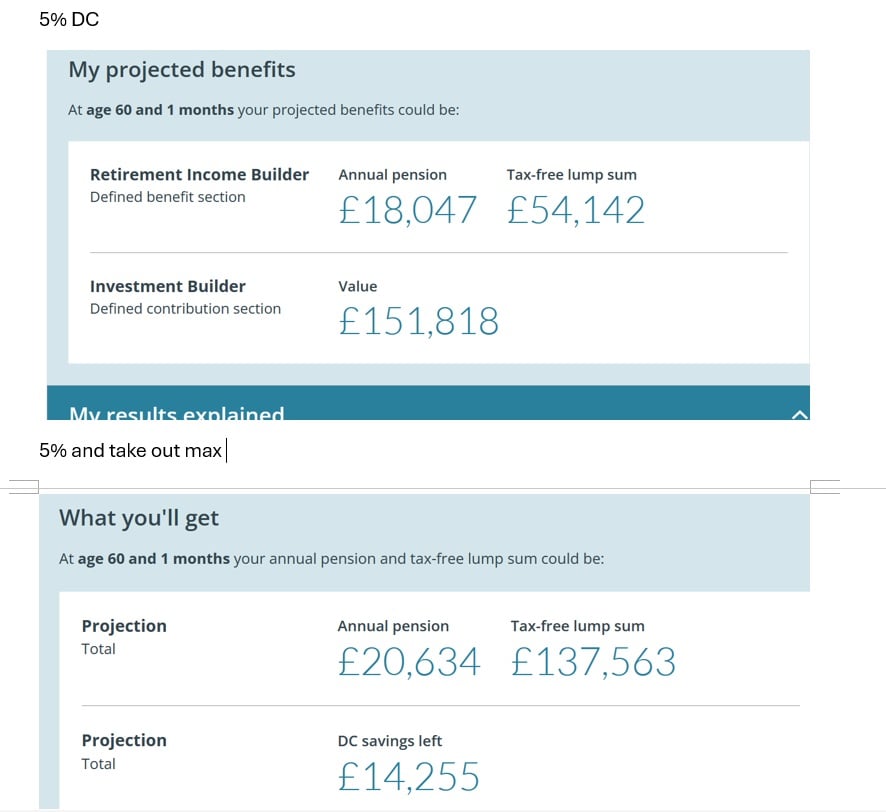
Task: Click the £20,634 annual pension projection
Action: (x=408, y=662)
